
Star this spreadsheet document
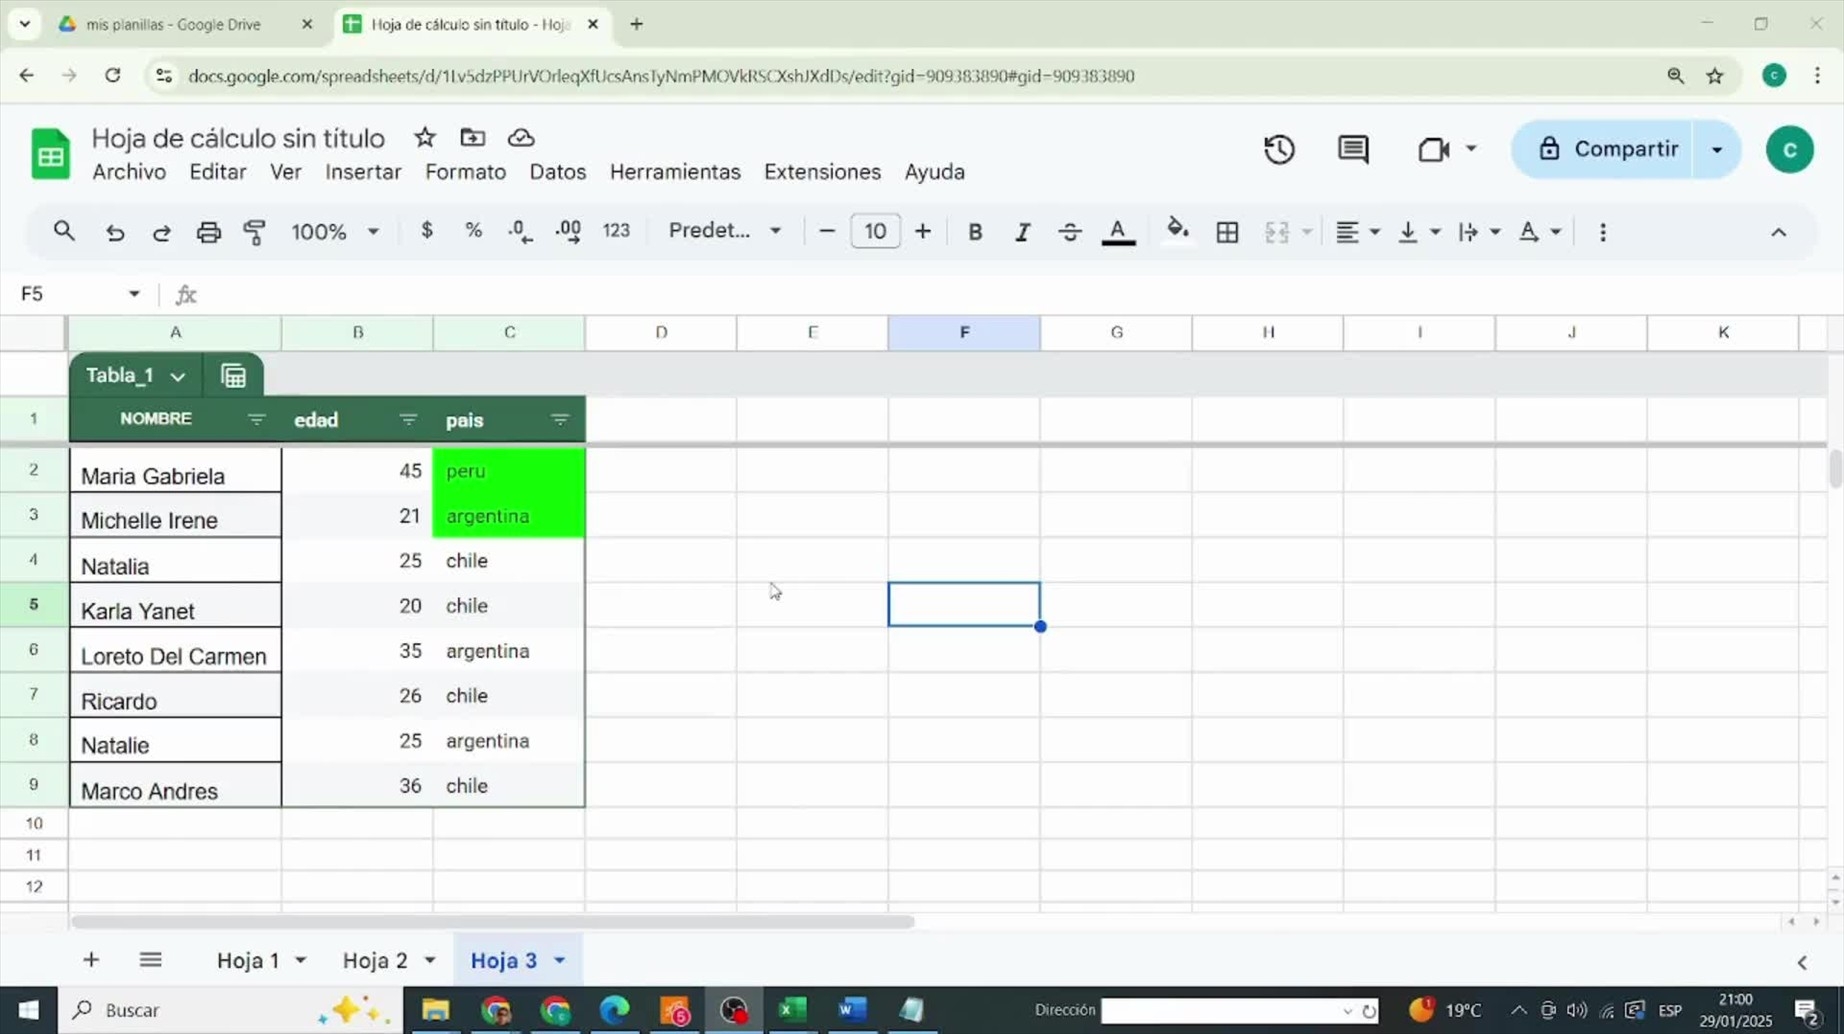tap(425, 138)
